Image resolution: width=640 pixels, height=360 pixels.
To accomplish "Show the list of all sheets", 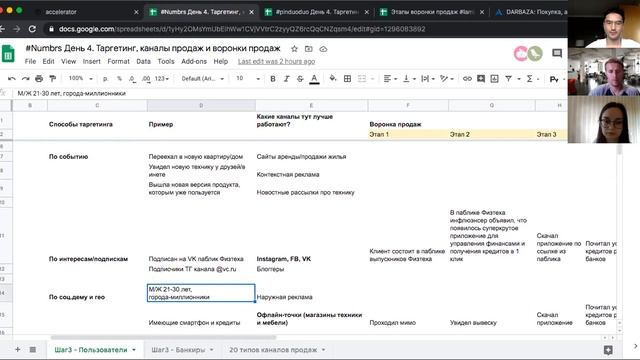I will 33,349.
